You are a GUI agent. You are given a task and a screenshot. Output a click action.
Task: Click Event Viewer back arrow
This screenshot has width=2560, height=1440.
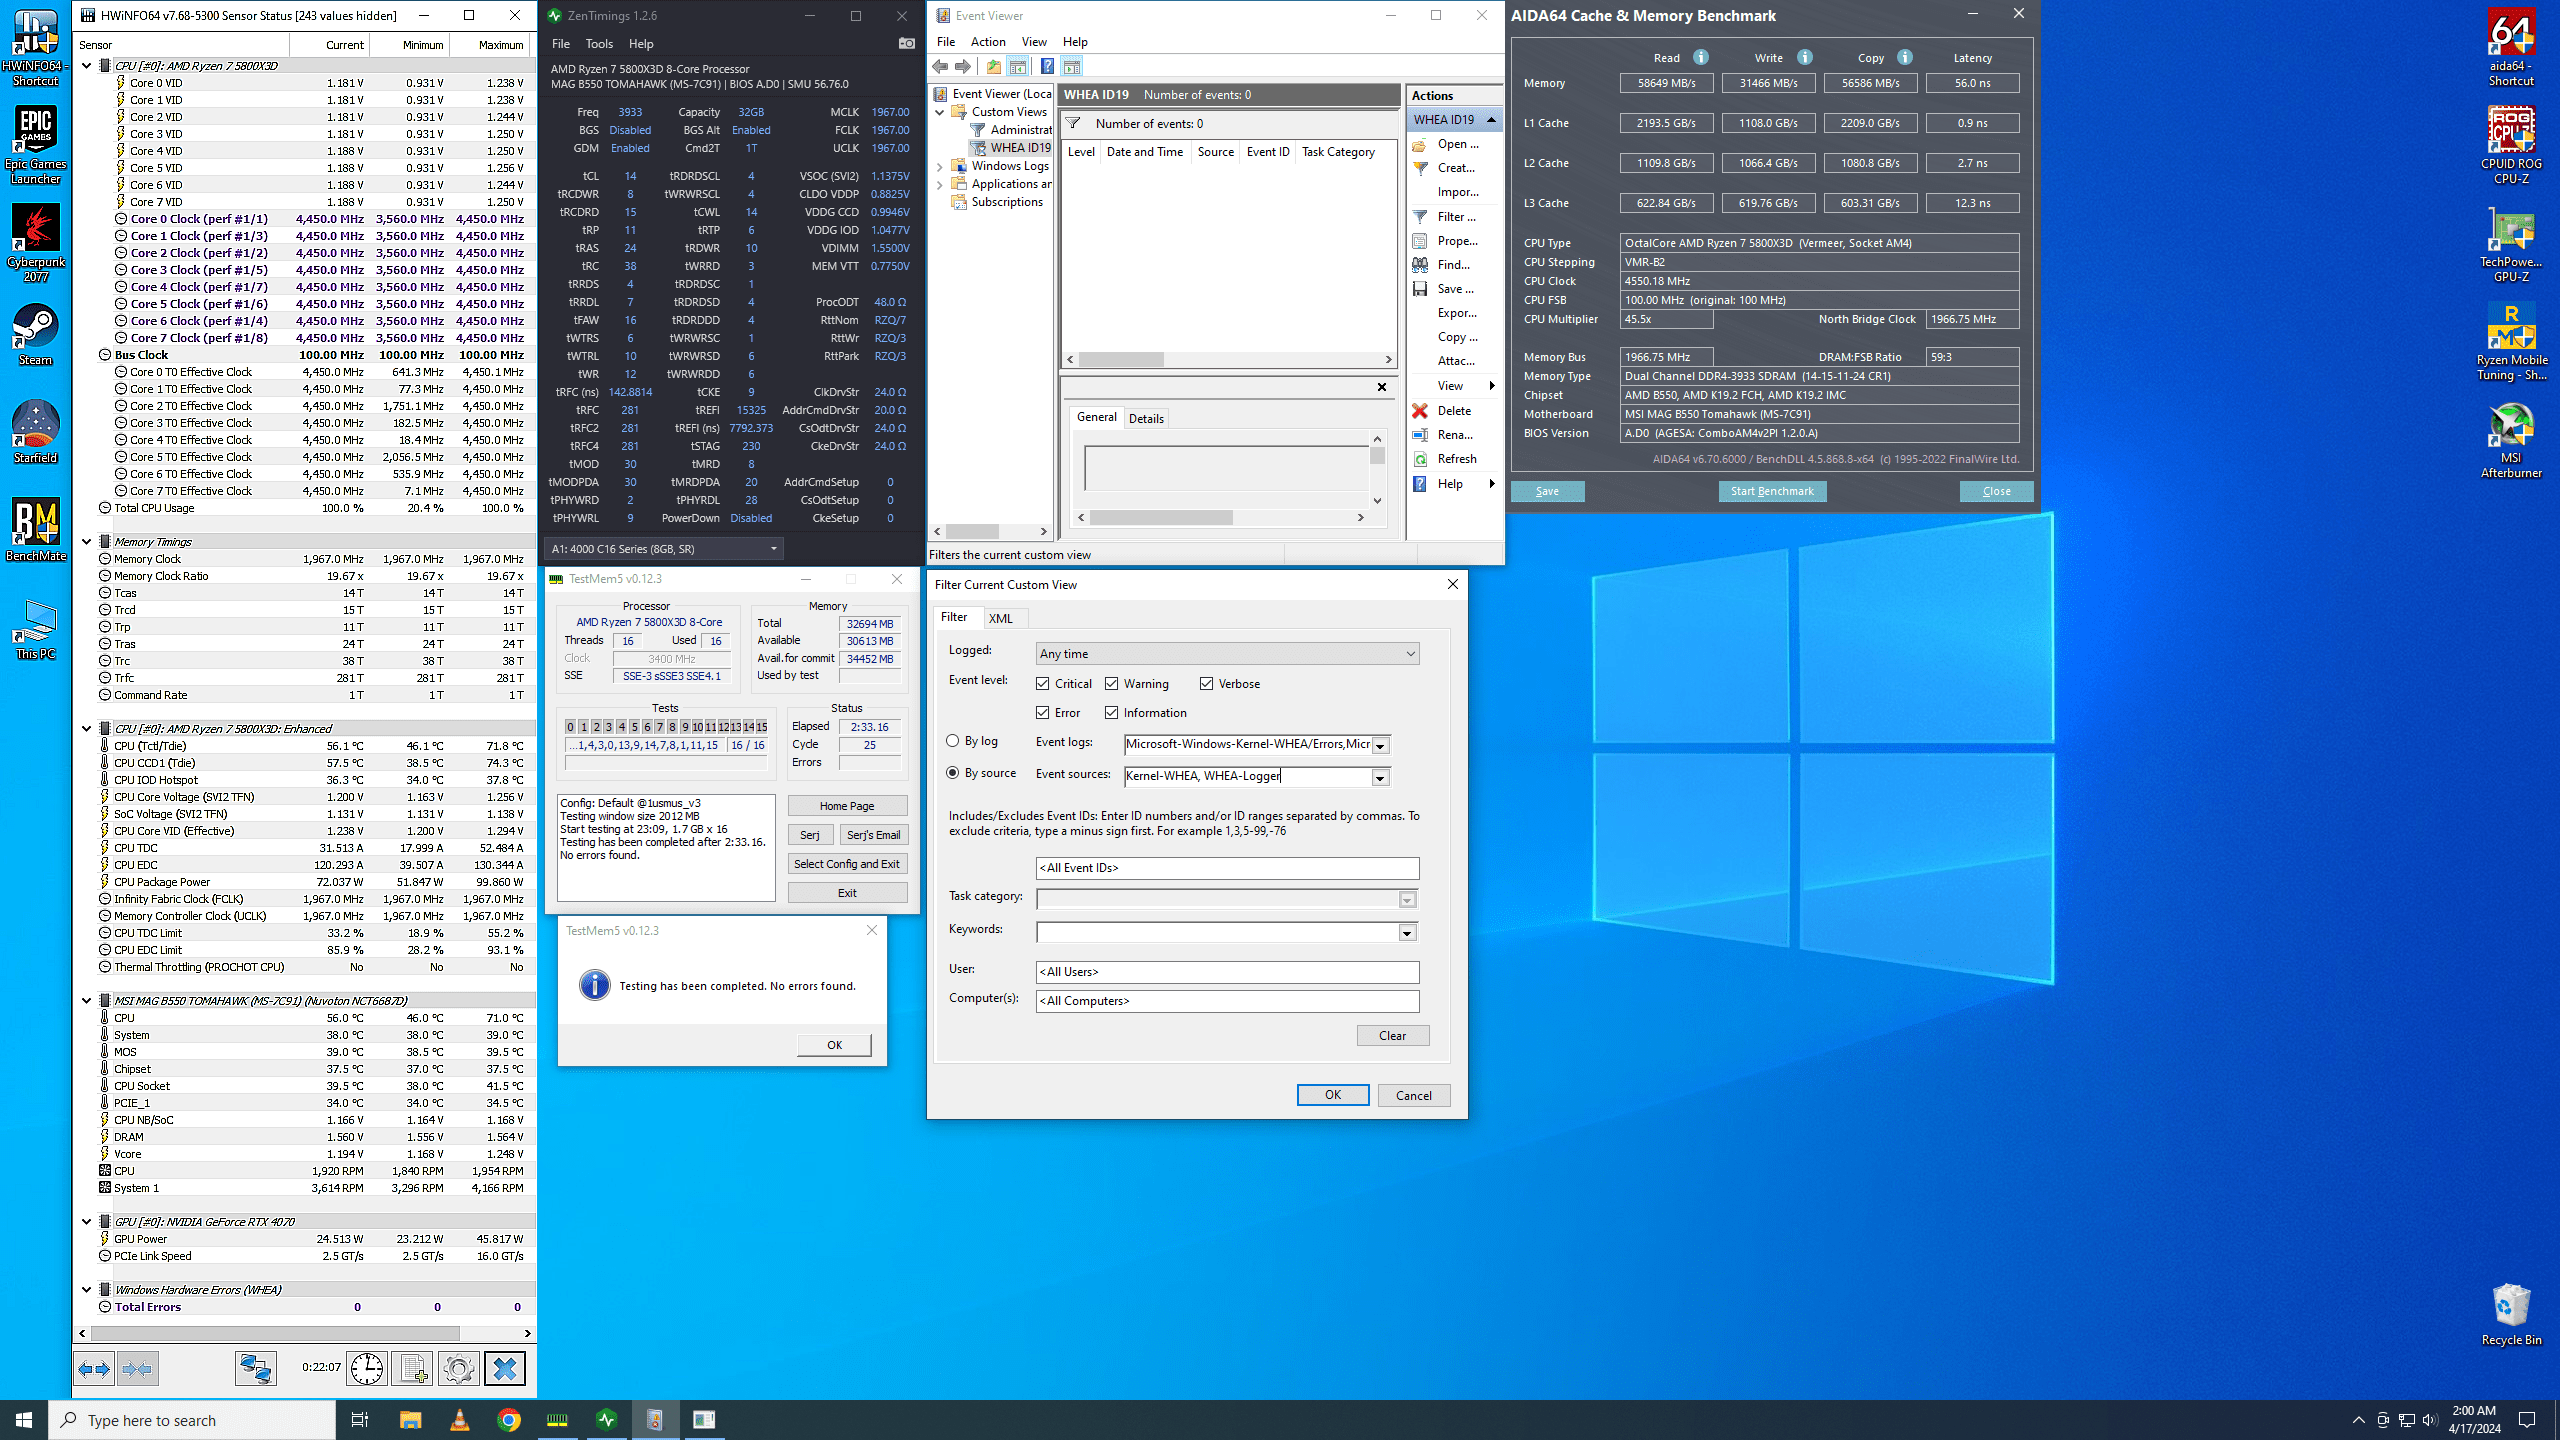point(940,66)
